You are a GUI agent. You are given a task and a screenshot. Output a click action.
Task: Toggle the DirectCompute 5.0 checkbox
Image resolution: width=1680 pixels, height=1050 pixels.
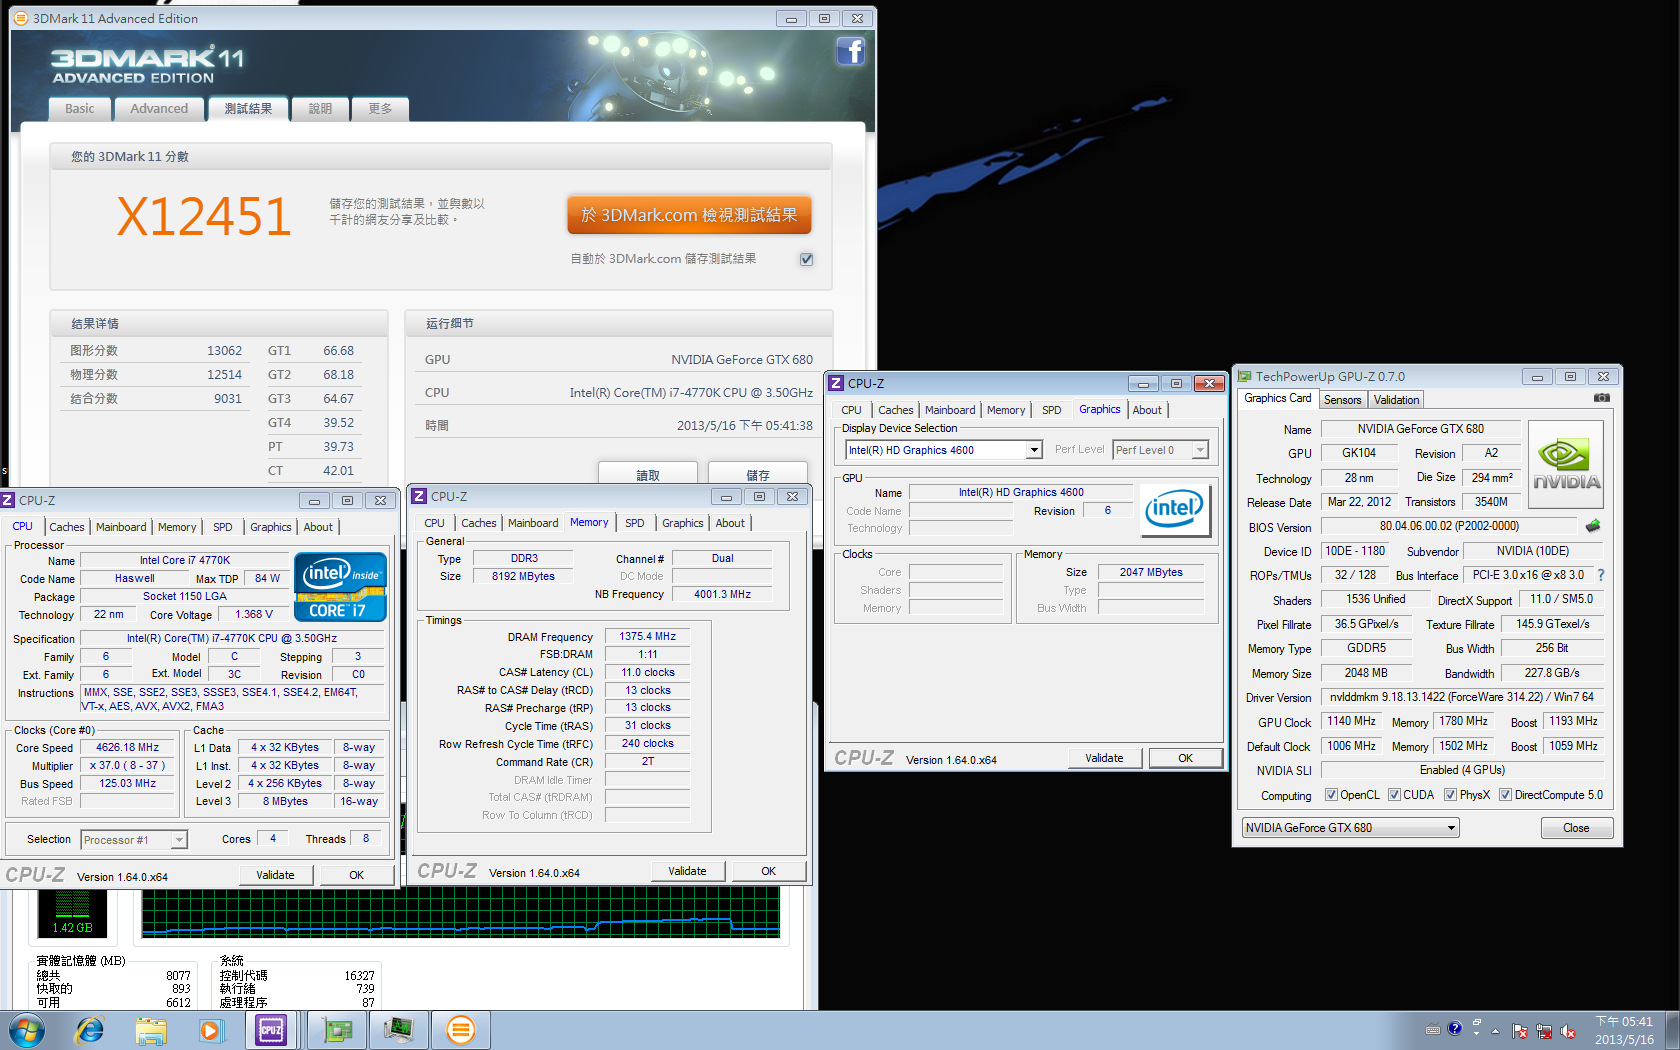[x=1505, y=795]
